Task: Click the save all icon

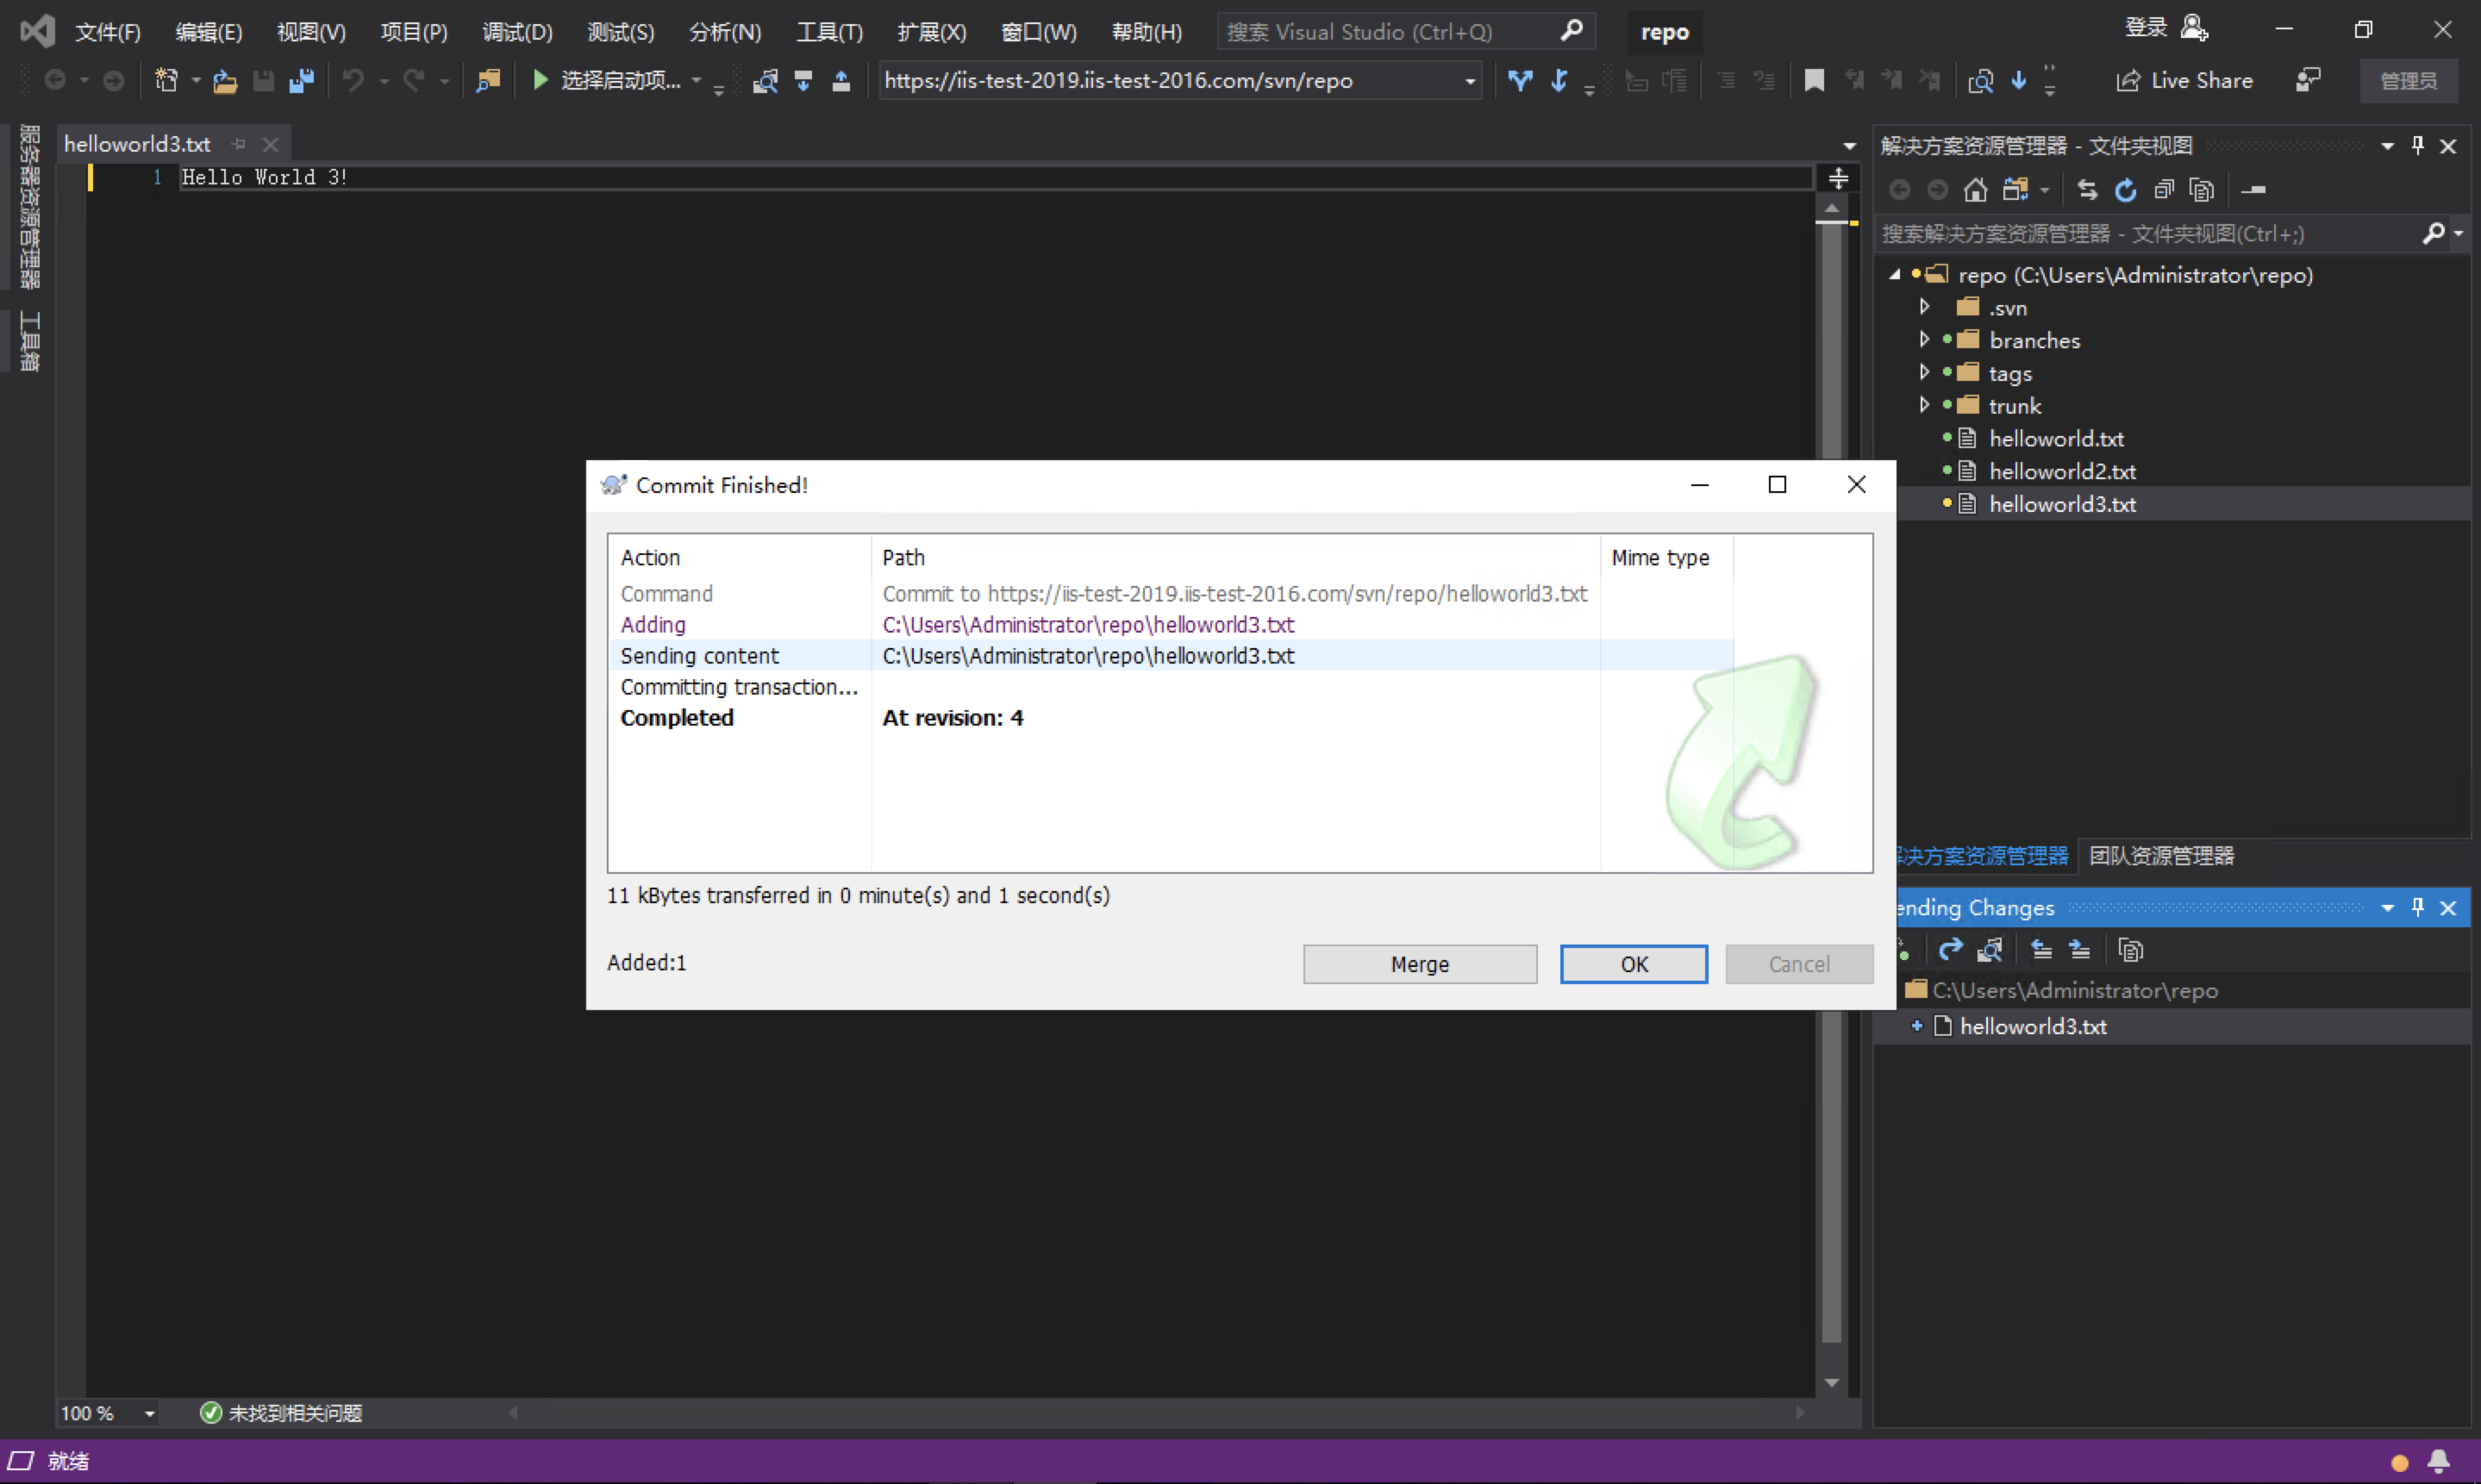Action: click(x=301, y=81)
